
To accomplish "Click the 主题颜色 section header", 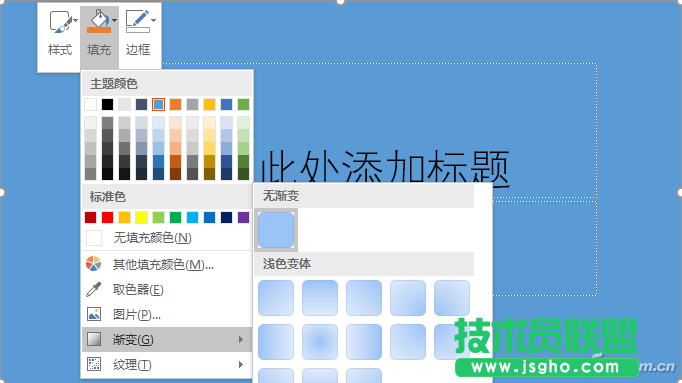I will 167,83.
